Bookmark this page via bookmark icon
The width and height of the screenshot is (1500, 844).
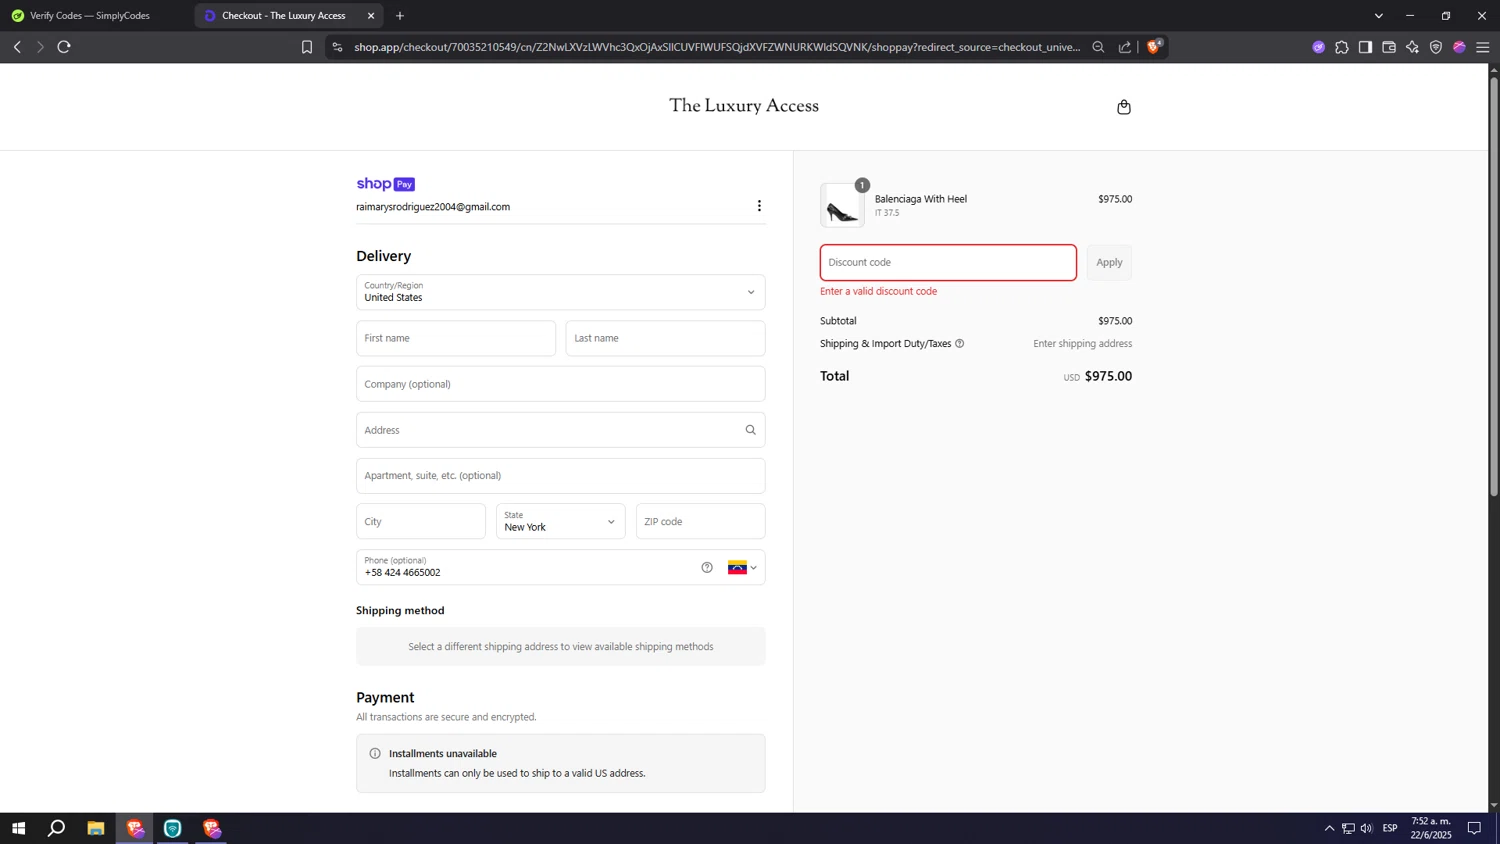tap(307, 47)
